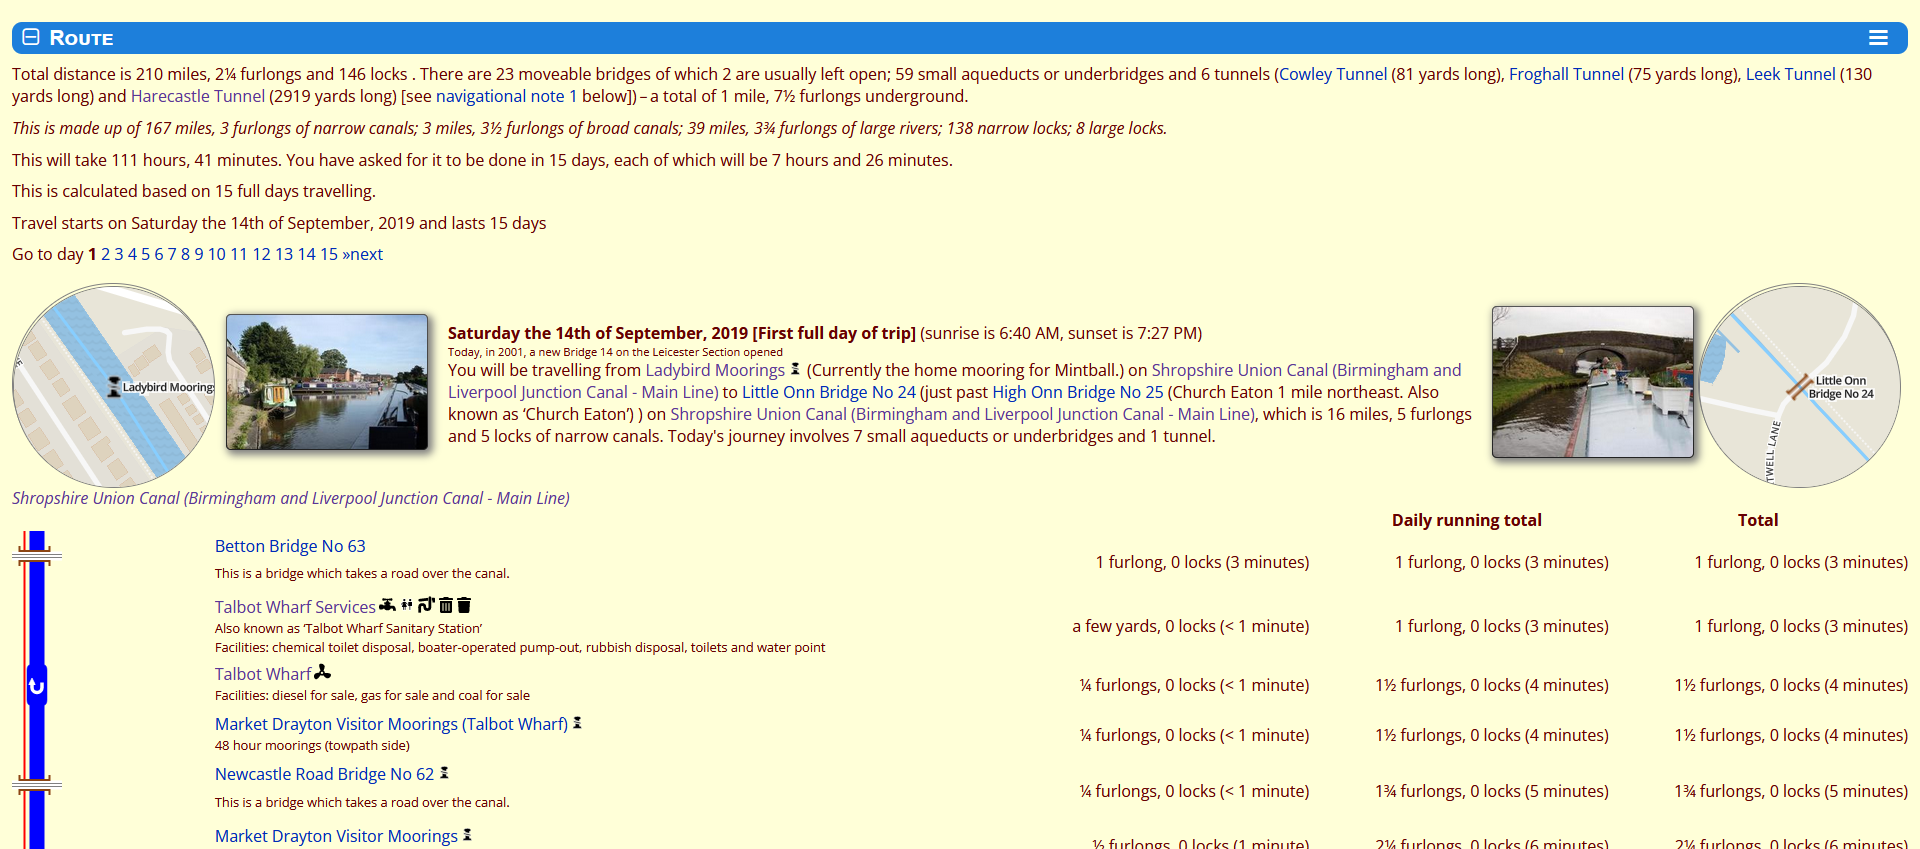Click the chemical toilet disposal icon
This screenshot has height=849, width=1920.
pyautogui.click(x=446, y=605)
